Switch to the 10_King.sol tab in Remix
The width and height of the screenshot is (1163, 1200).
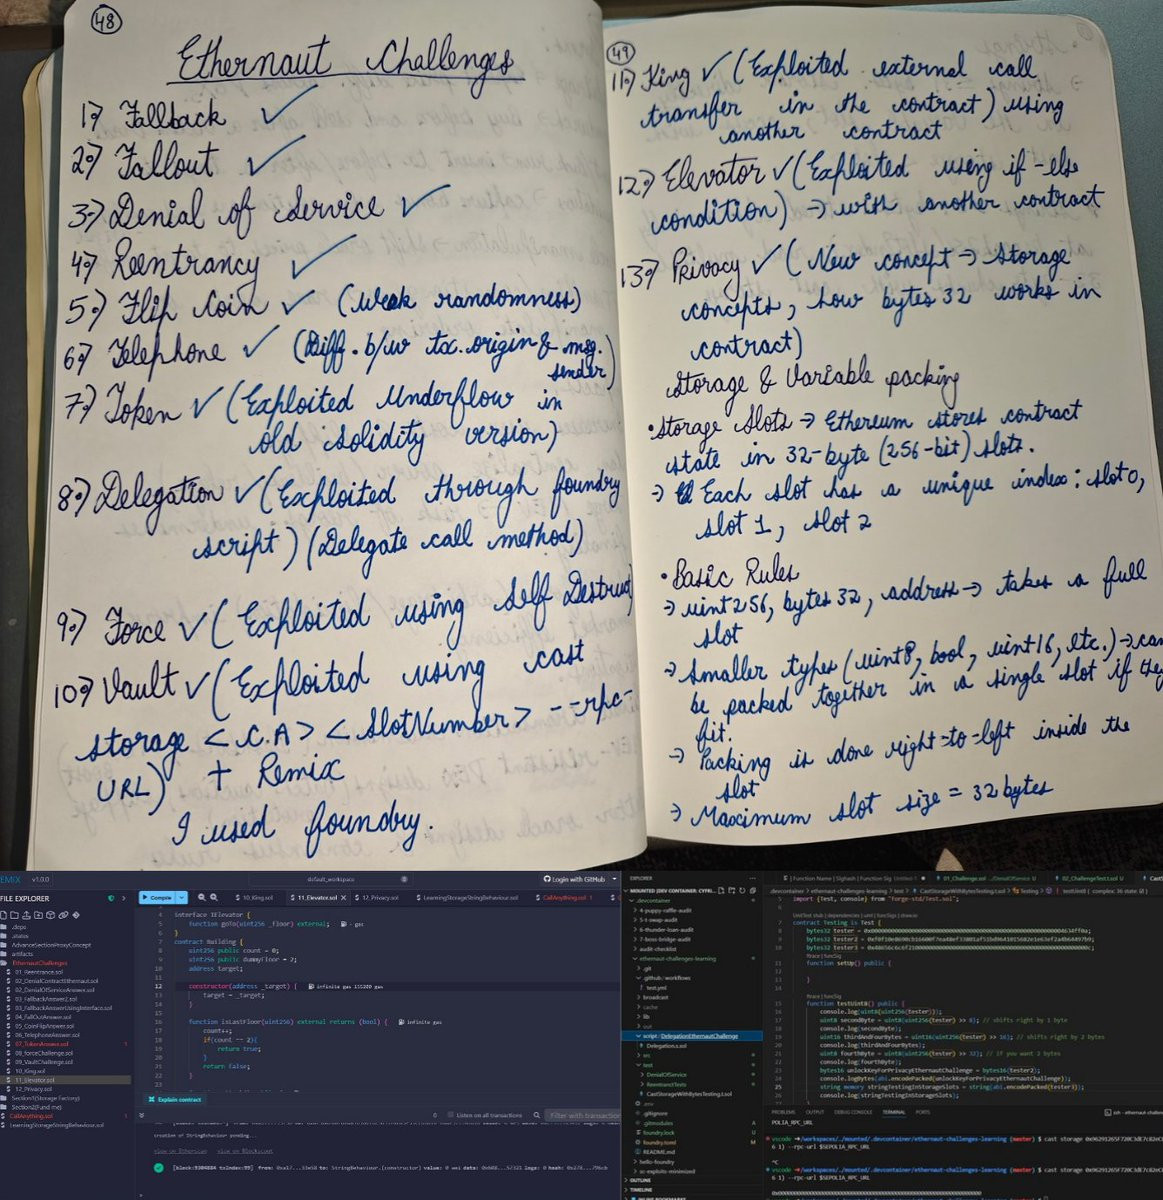pyautogui.click(x=254, y=897)
